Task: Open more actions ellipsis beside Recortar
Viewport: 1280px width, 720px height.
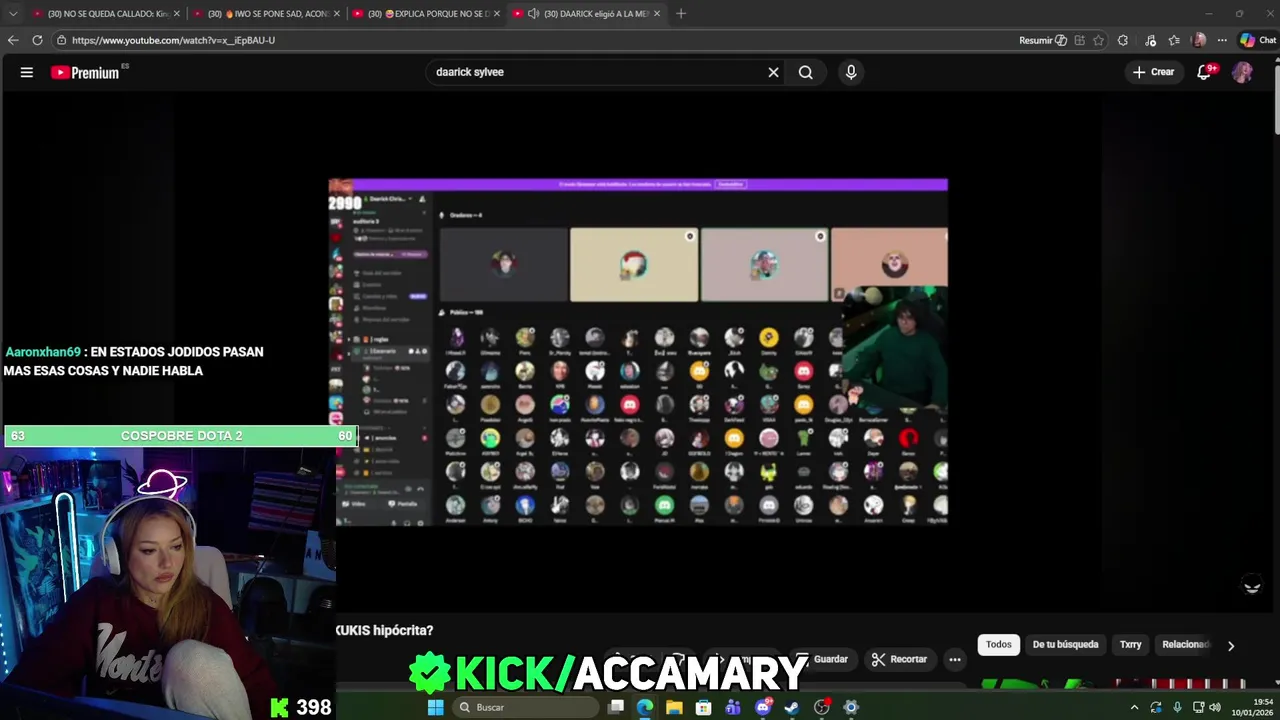Action: pos(955,659)
